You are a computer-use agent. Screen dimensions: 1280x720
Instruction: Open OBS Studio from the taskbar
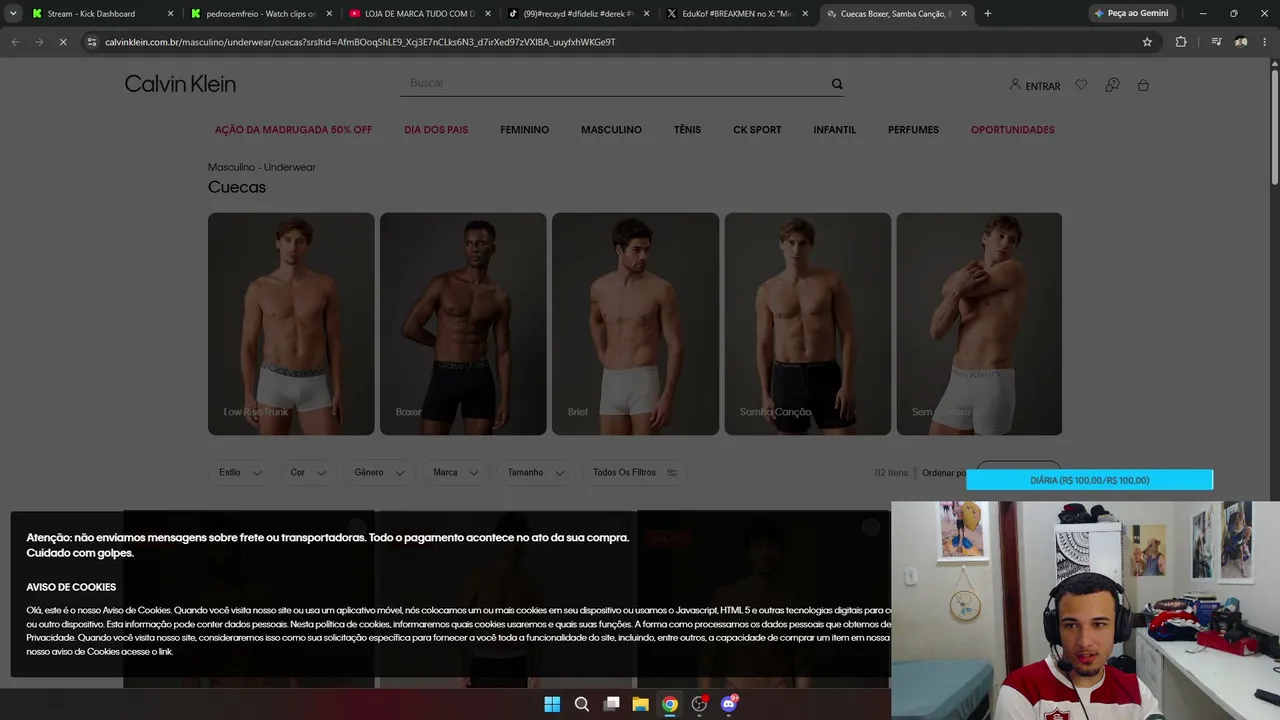700,704
